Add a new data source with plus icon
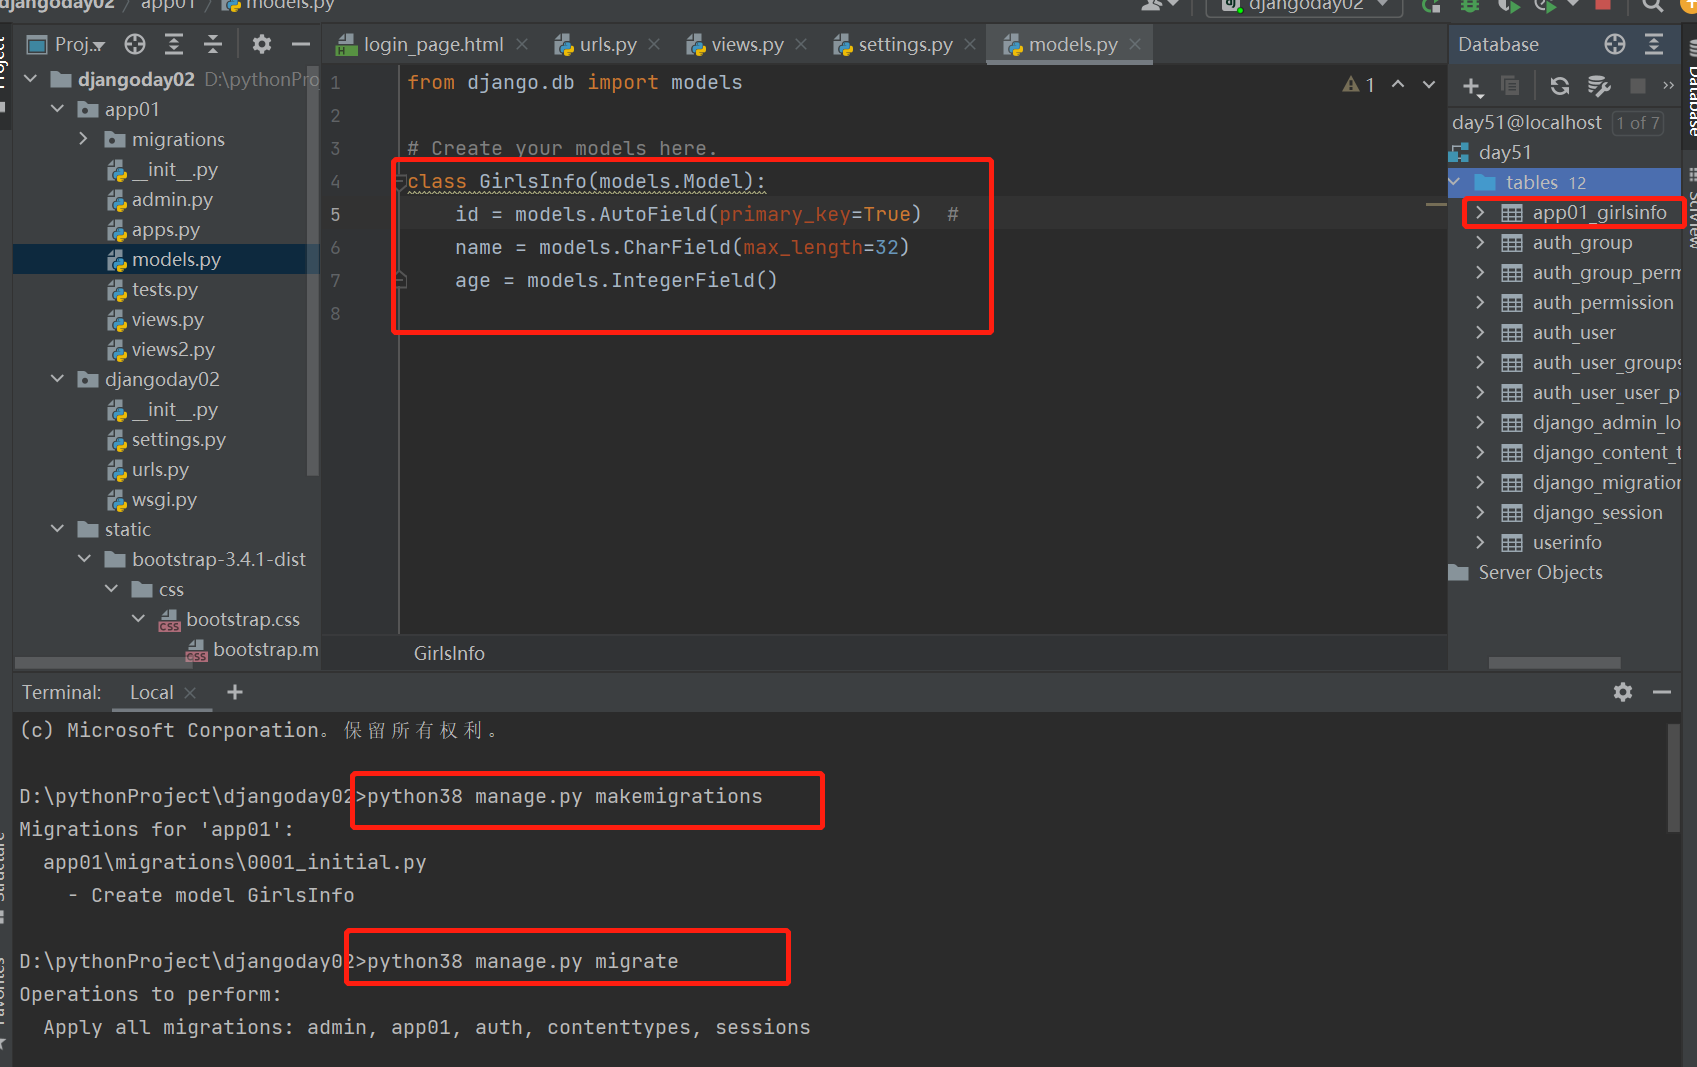Image resolution: width=1697 pixels, height=1067 pixels. coord(1472,87)
